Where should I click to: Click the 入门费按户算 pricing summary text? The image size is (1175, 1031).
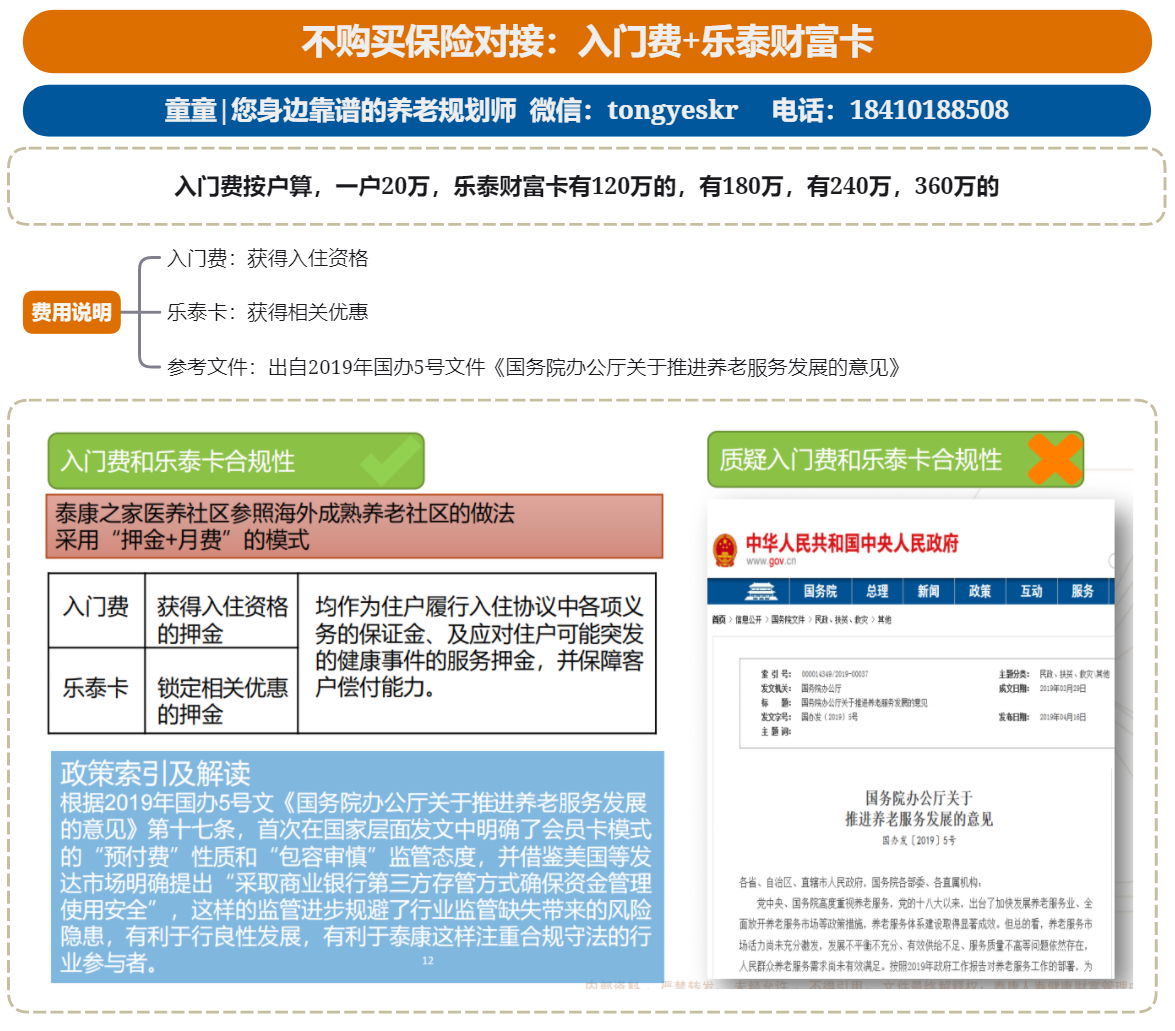click(587, 186)
